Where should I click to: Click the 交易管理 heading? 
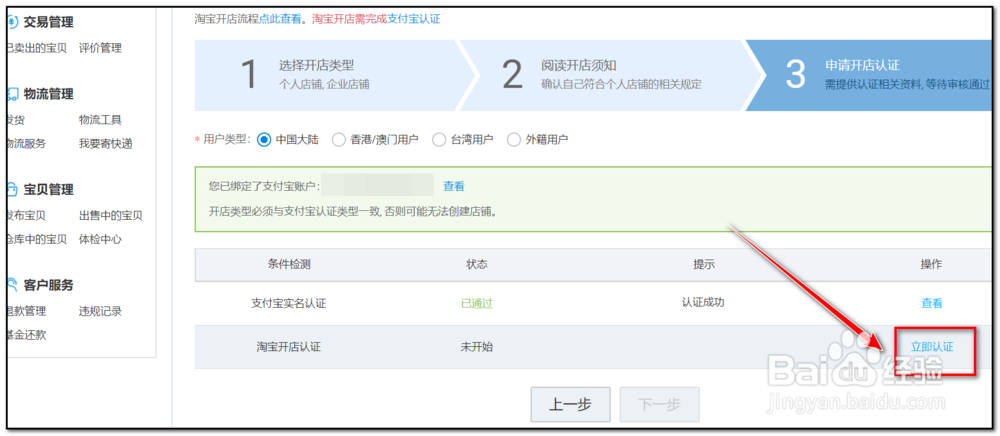(48, 22)
